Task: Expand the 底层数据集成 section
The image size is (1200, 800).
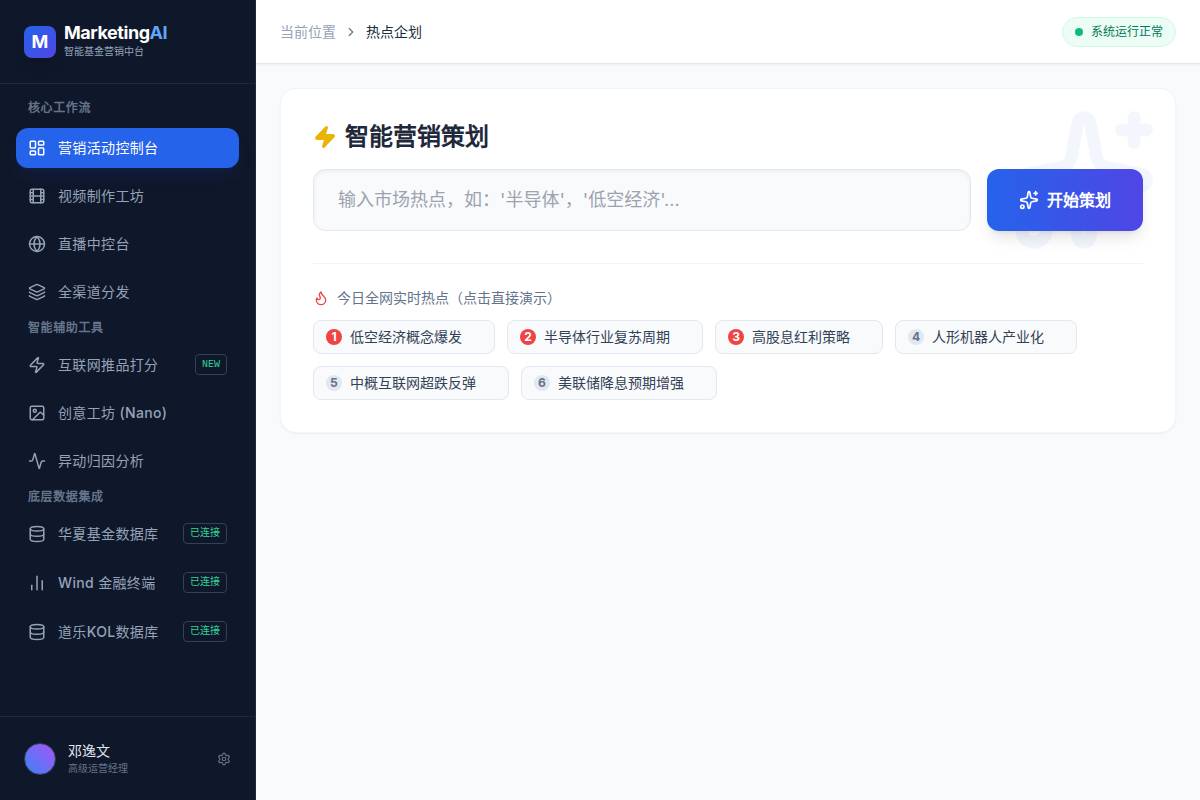Action: pyautogui.click(x=65, y=496)
